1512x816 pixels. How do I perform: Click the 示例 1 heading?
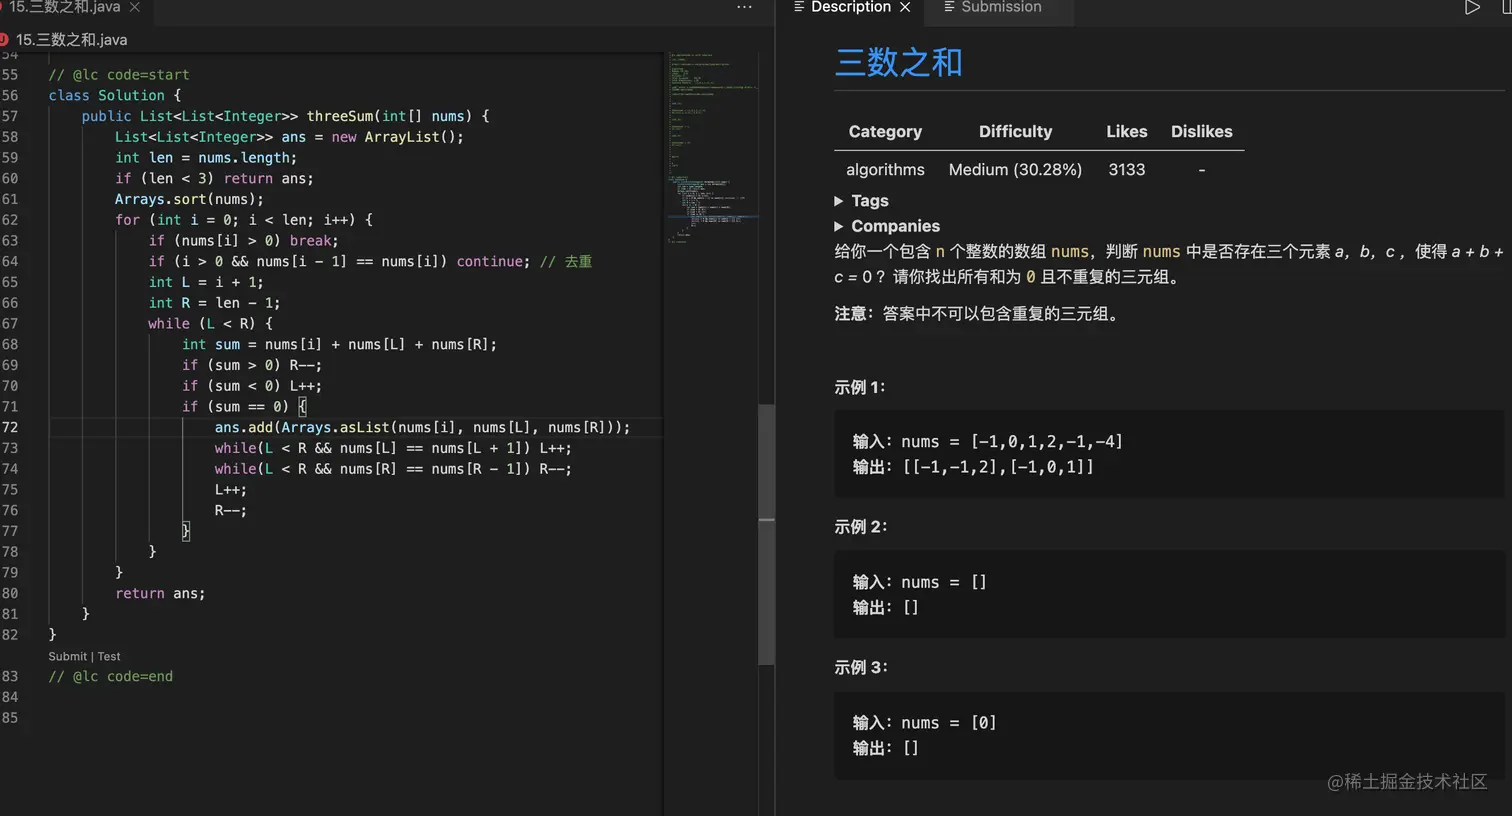860,388
